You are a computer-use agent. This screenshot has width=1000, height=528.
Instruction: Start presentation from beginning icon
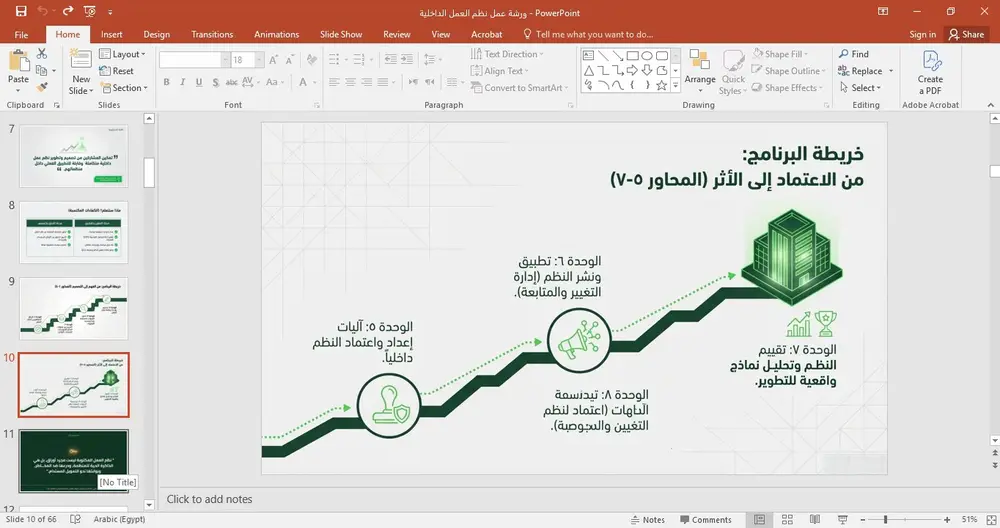[90, 11]
